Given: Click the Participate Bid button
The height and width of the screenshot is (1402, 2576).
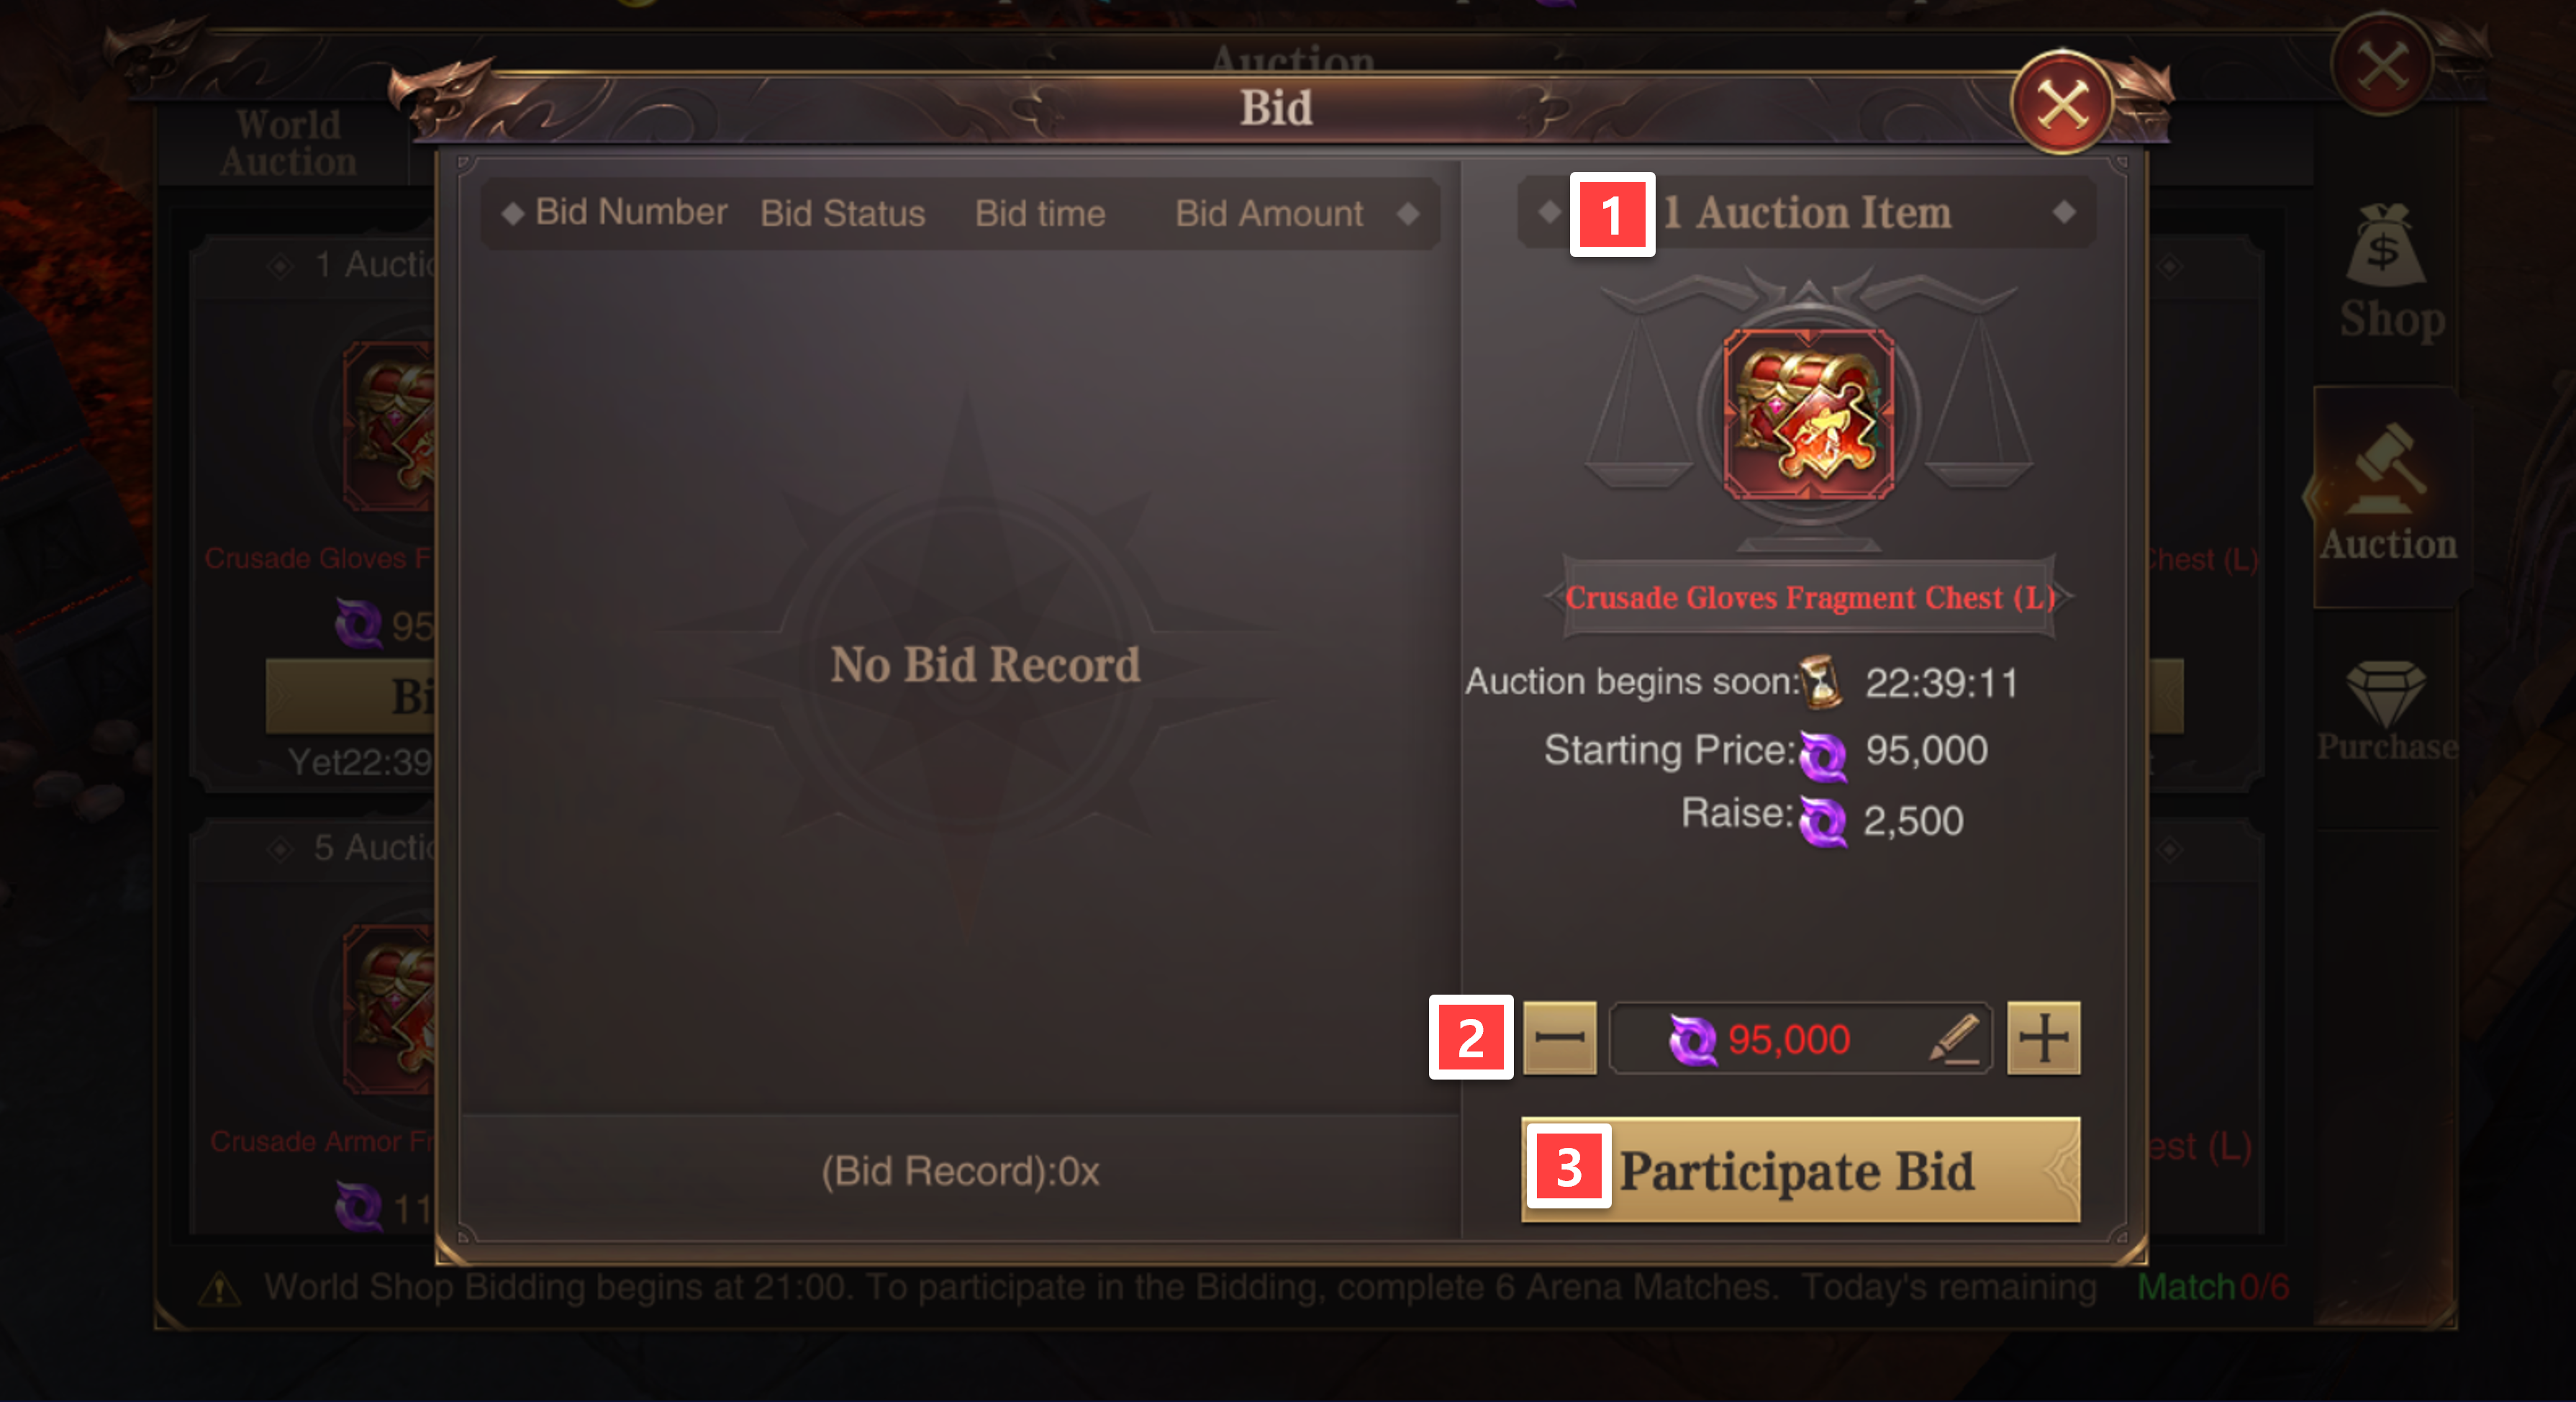Looking at the screenshot, I should [x=1800, y=1169].
